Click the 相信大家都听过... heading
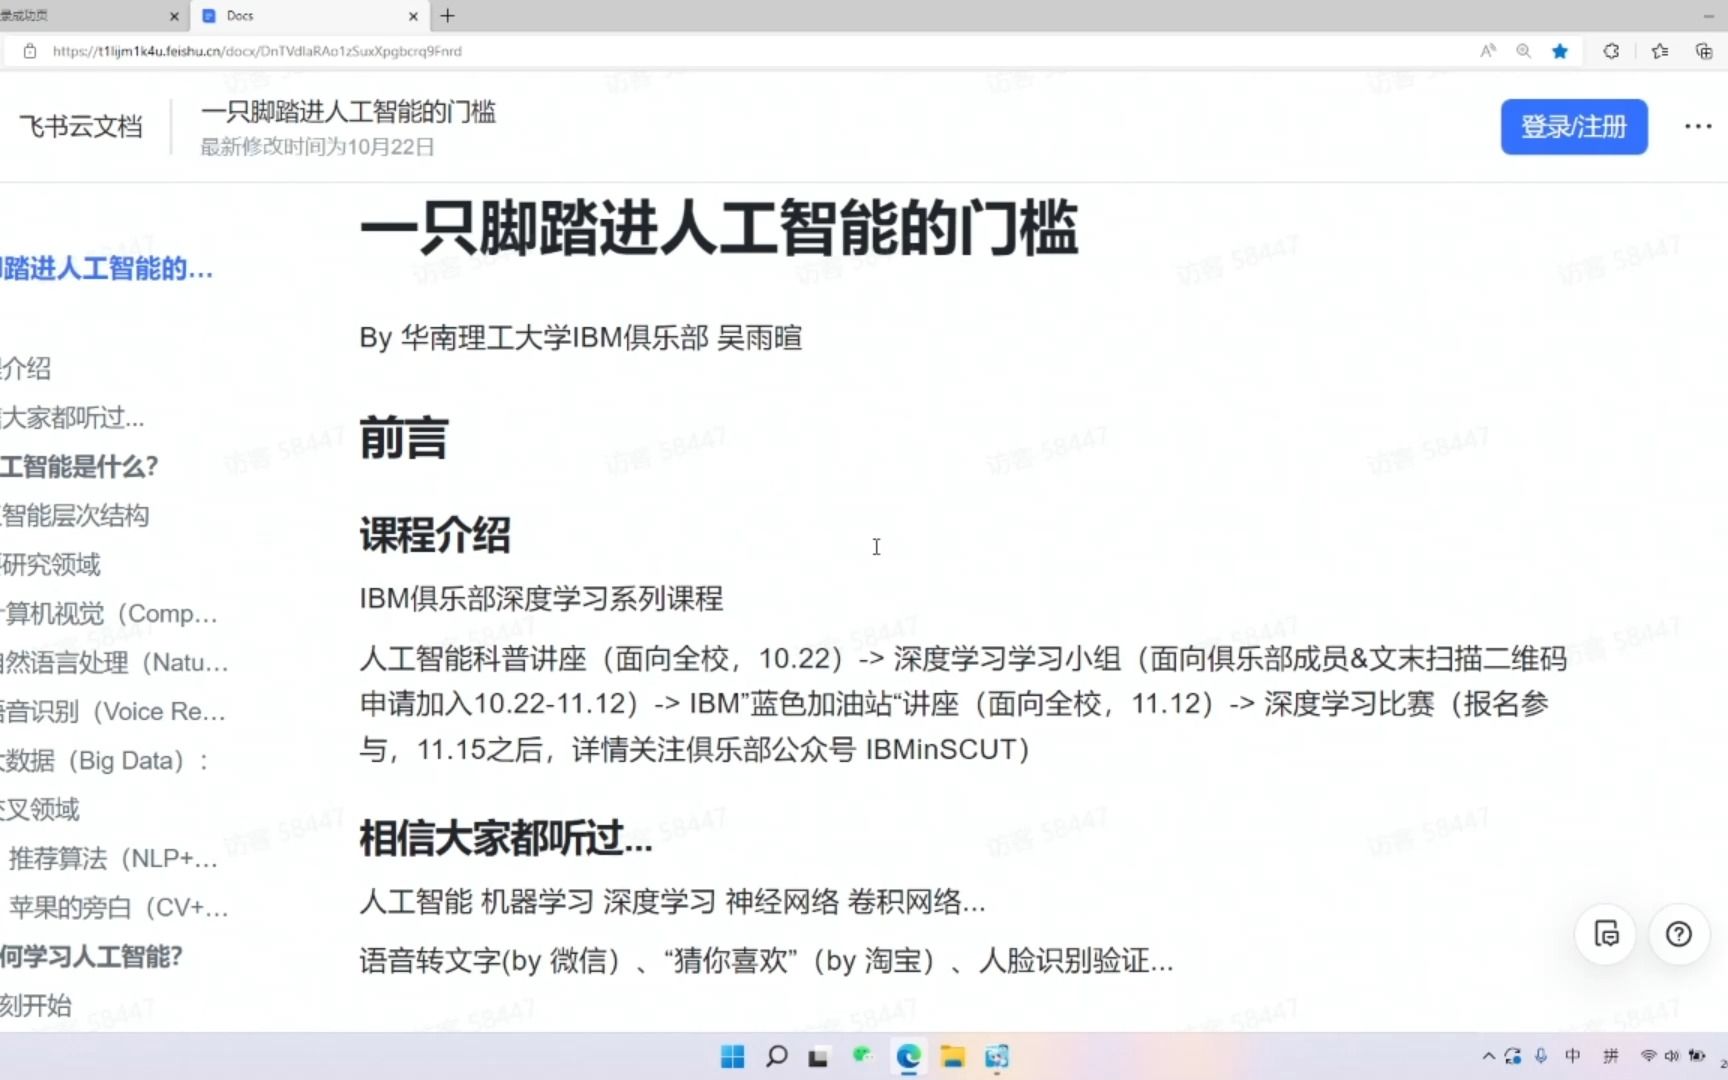This screenshot has width=1728, height=1080. click(x=506, y=838)
